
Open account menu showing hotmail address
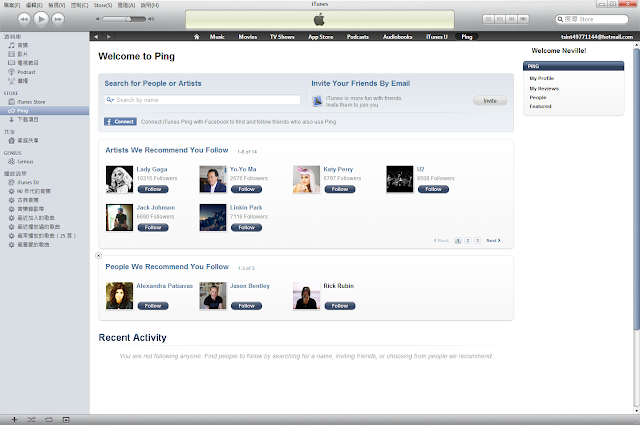(597, 37)
